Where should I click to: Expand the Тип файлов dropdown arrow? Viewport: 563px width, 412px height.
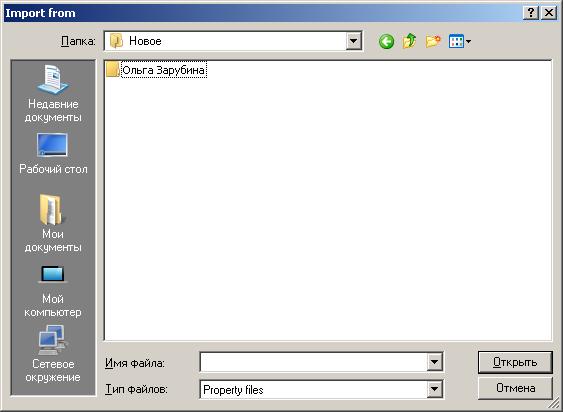(434, 389)
